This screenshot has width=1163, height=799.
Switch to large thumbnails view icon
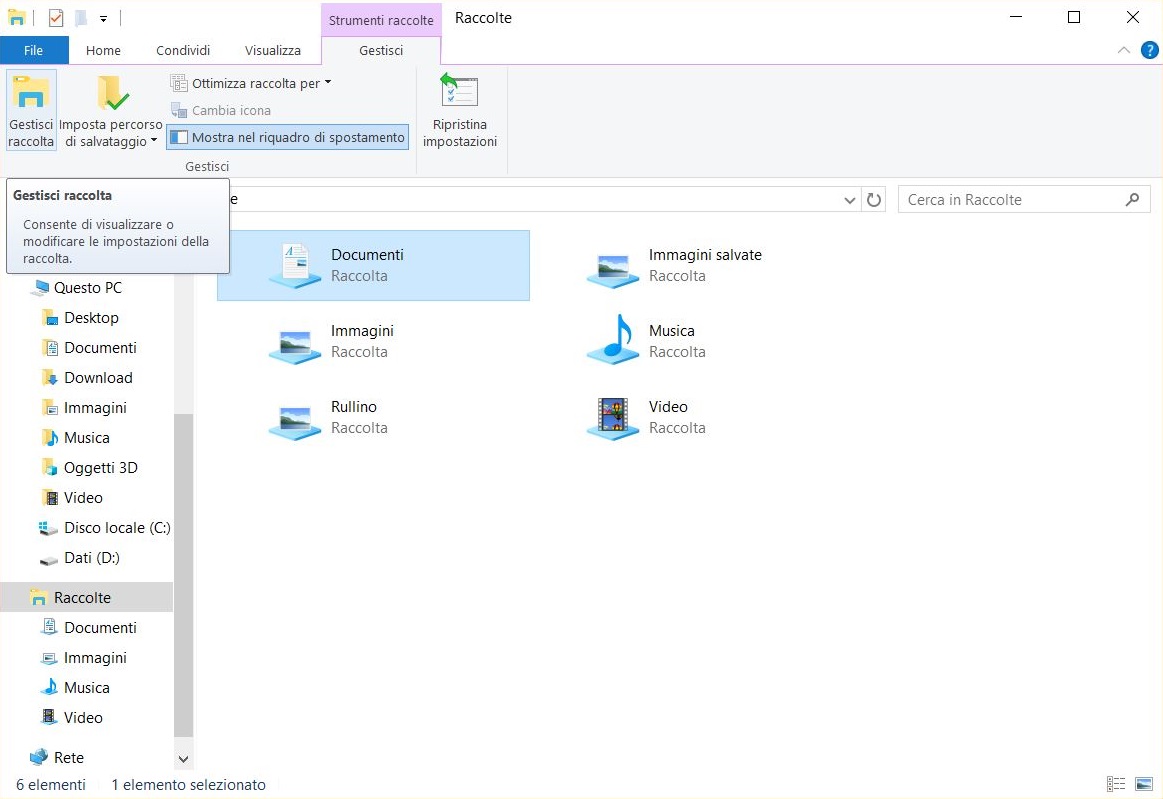pyautogui.click(x=1144, y=785)
